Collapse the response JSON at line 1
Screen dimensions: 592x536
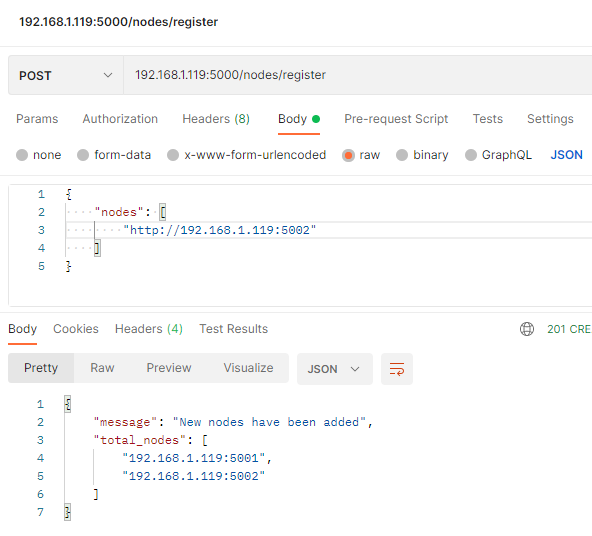pyautogui.click(x=68, y=404)
